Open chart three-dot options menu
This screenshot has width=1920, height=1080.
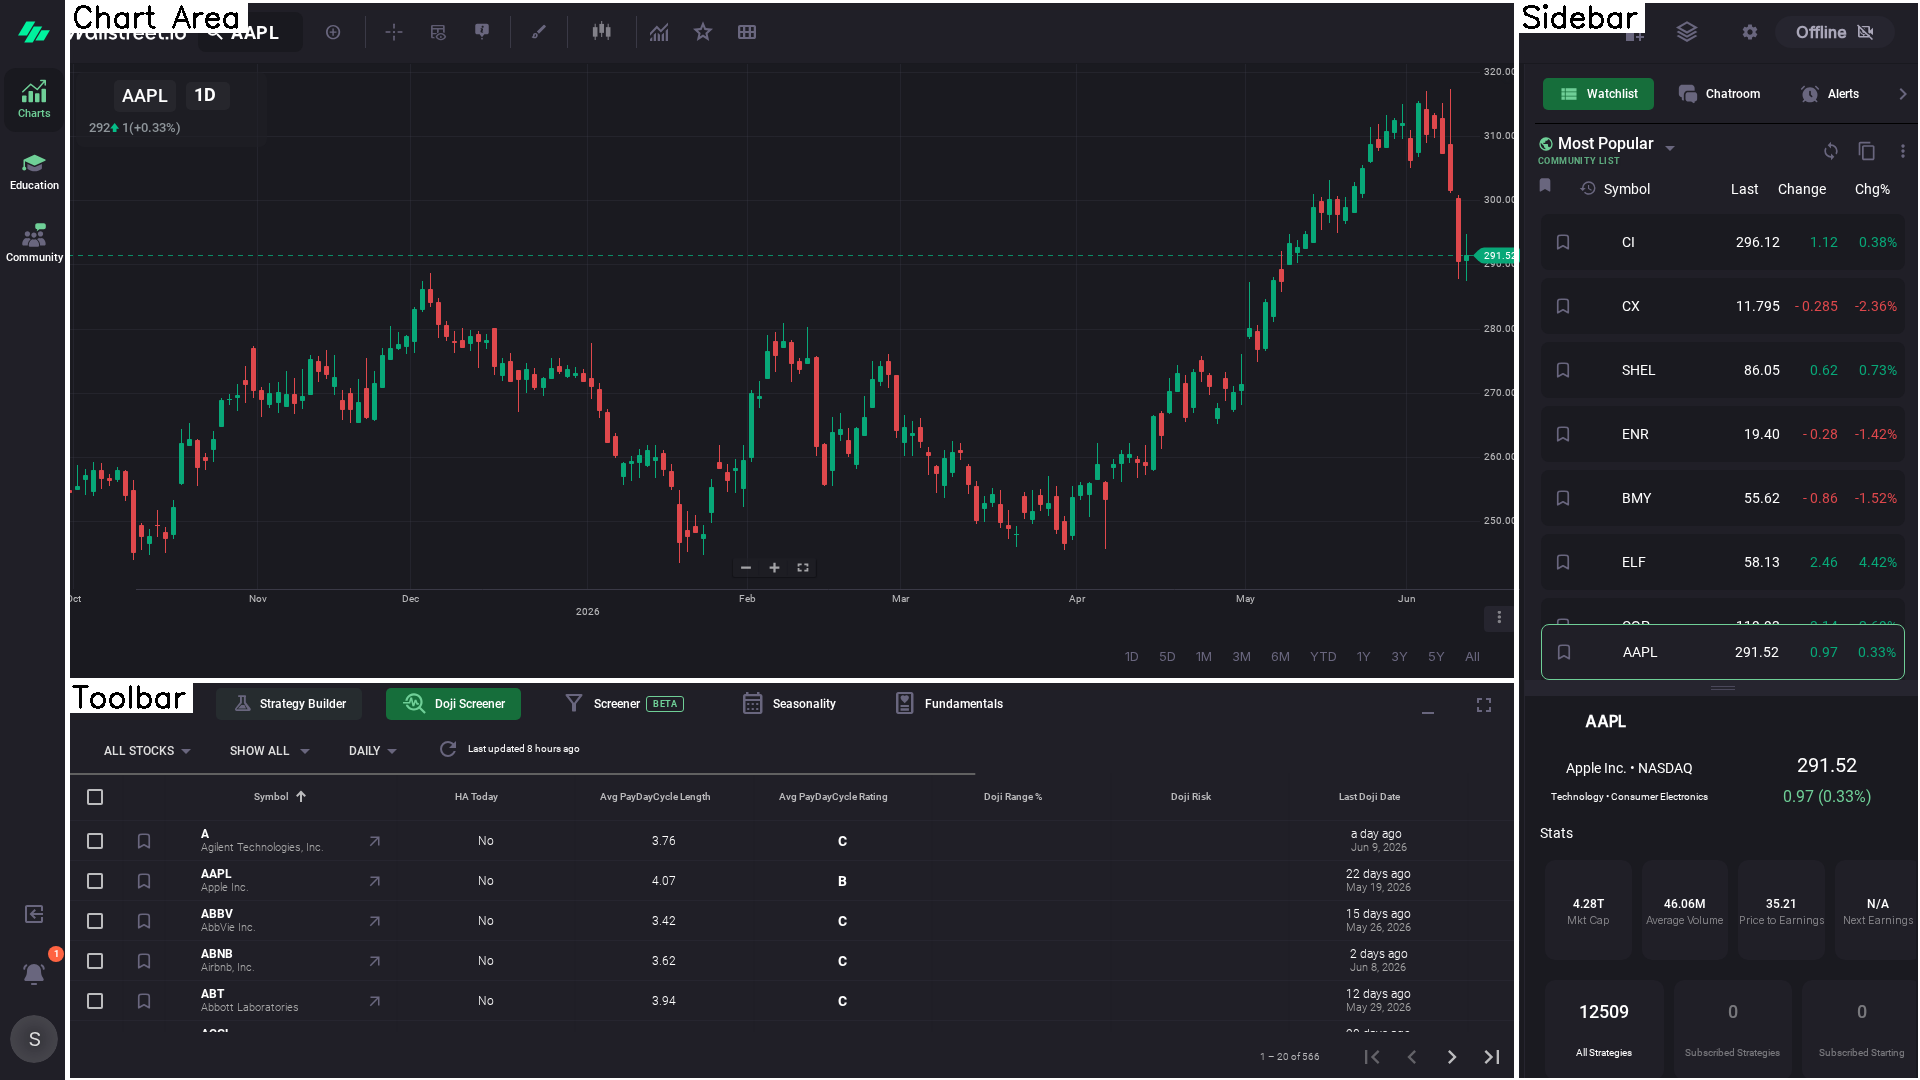(1499, 618)
